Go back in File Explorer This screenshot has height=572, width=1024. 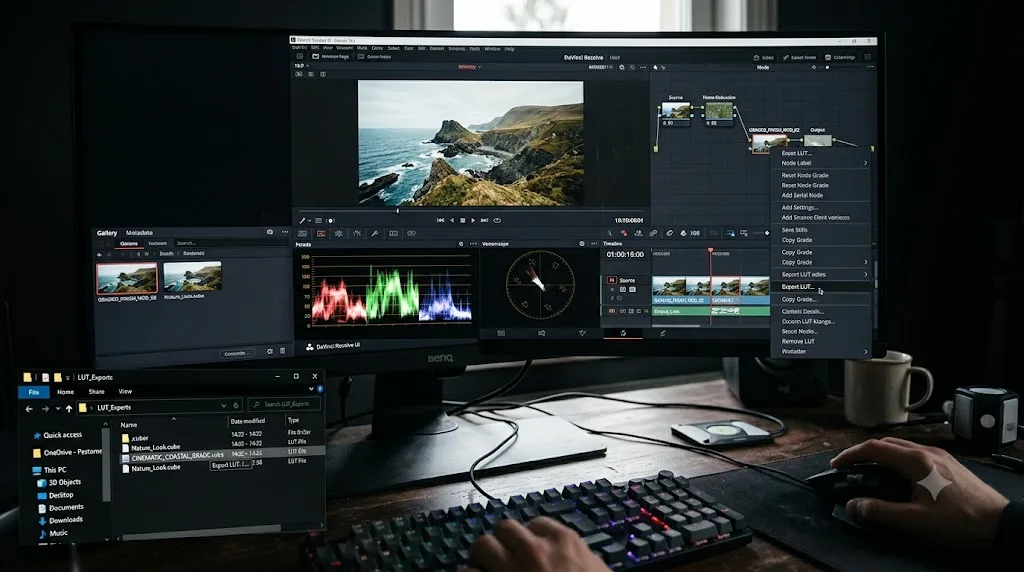[29, 409]
